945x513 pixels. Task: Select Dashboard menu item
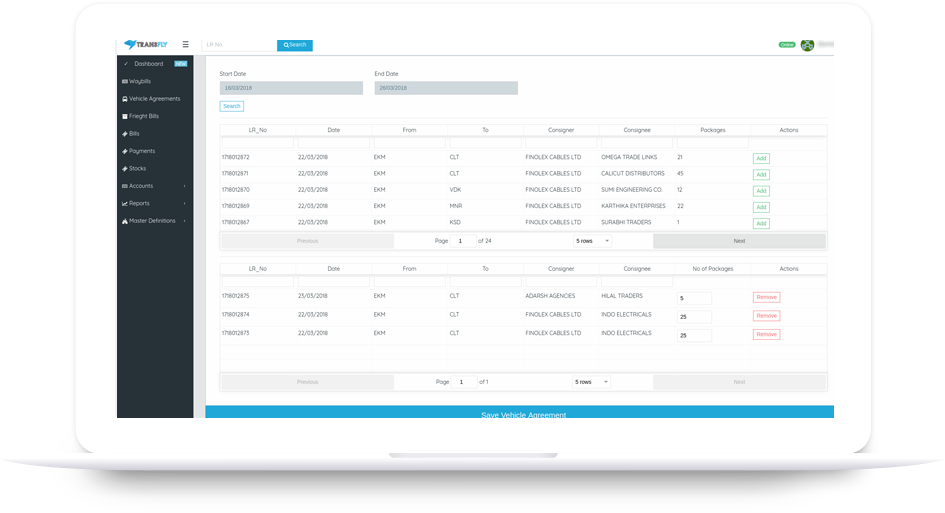[148, 64]
